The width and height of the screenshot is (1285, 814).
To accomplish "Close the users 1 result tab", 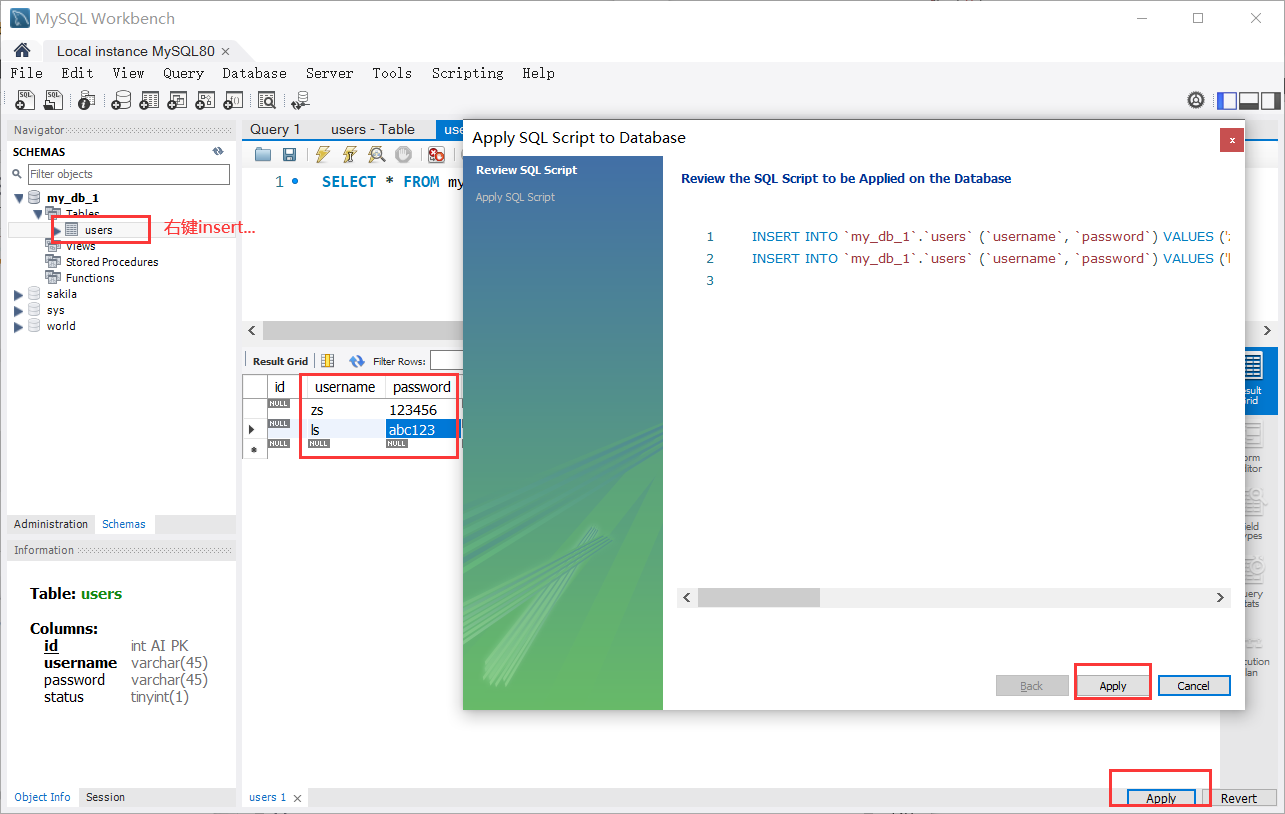I will click(x=297, y=798).
